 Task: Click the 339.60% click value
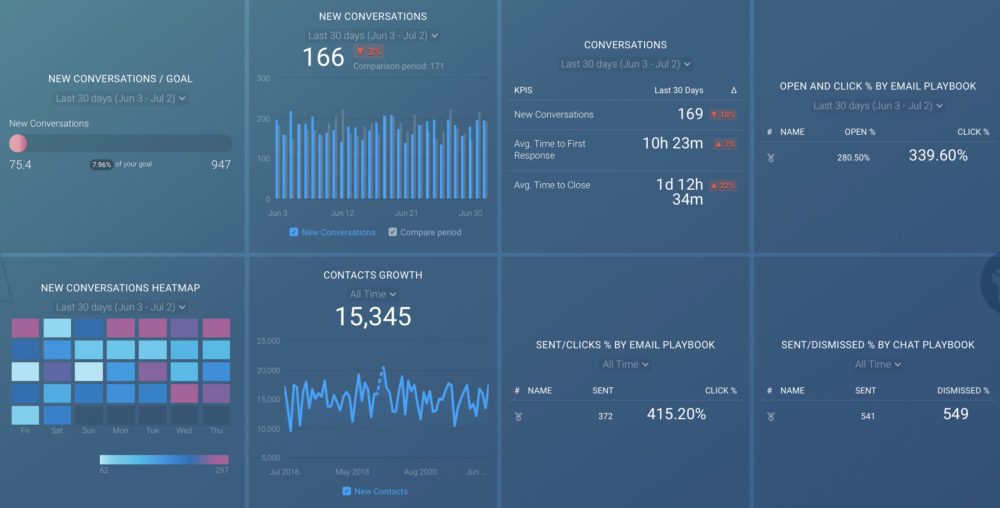pos(938,156)
